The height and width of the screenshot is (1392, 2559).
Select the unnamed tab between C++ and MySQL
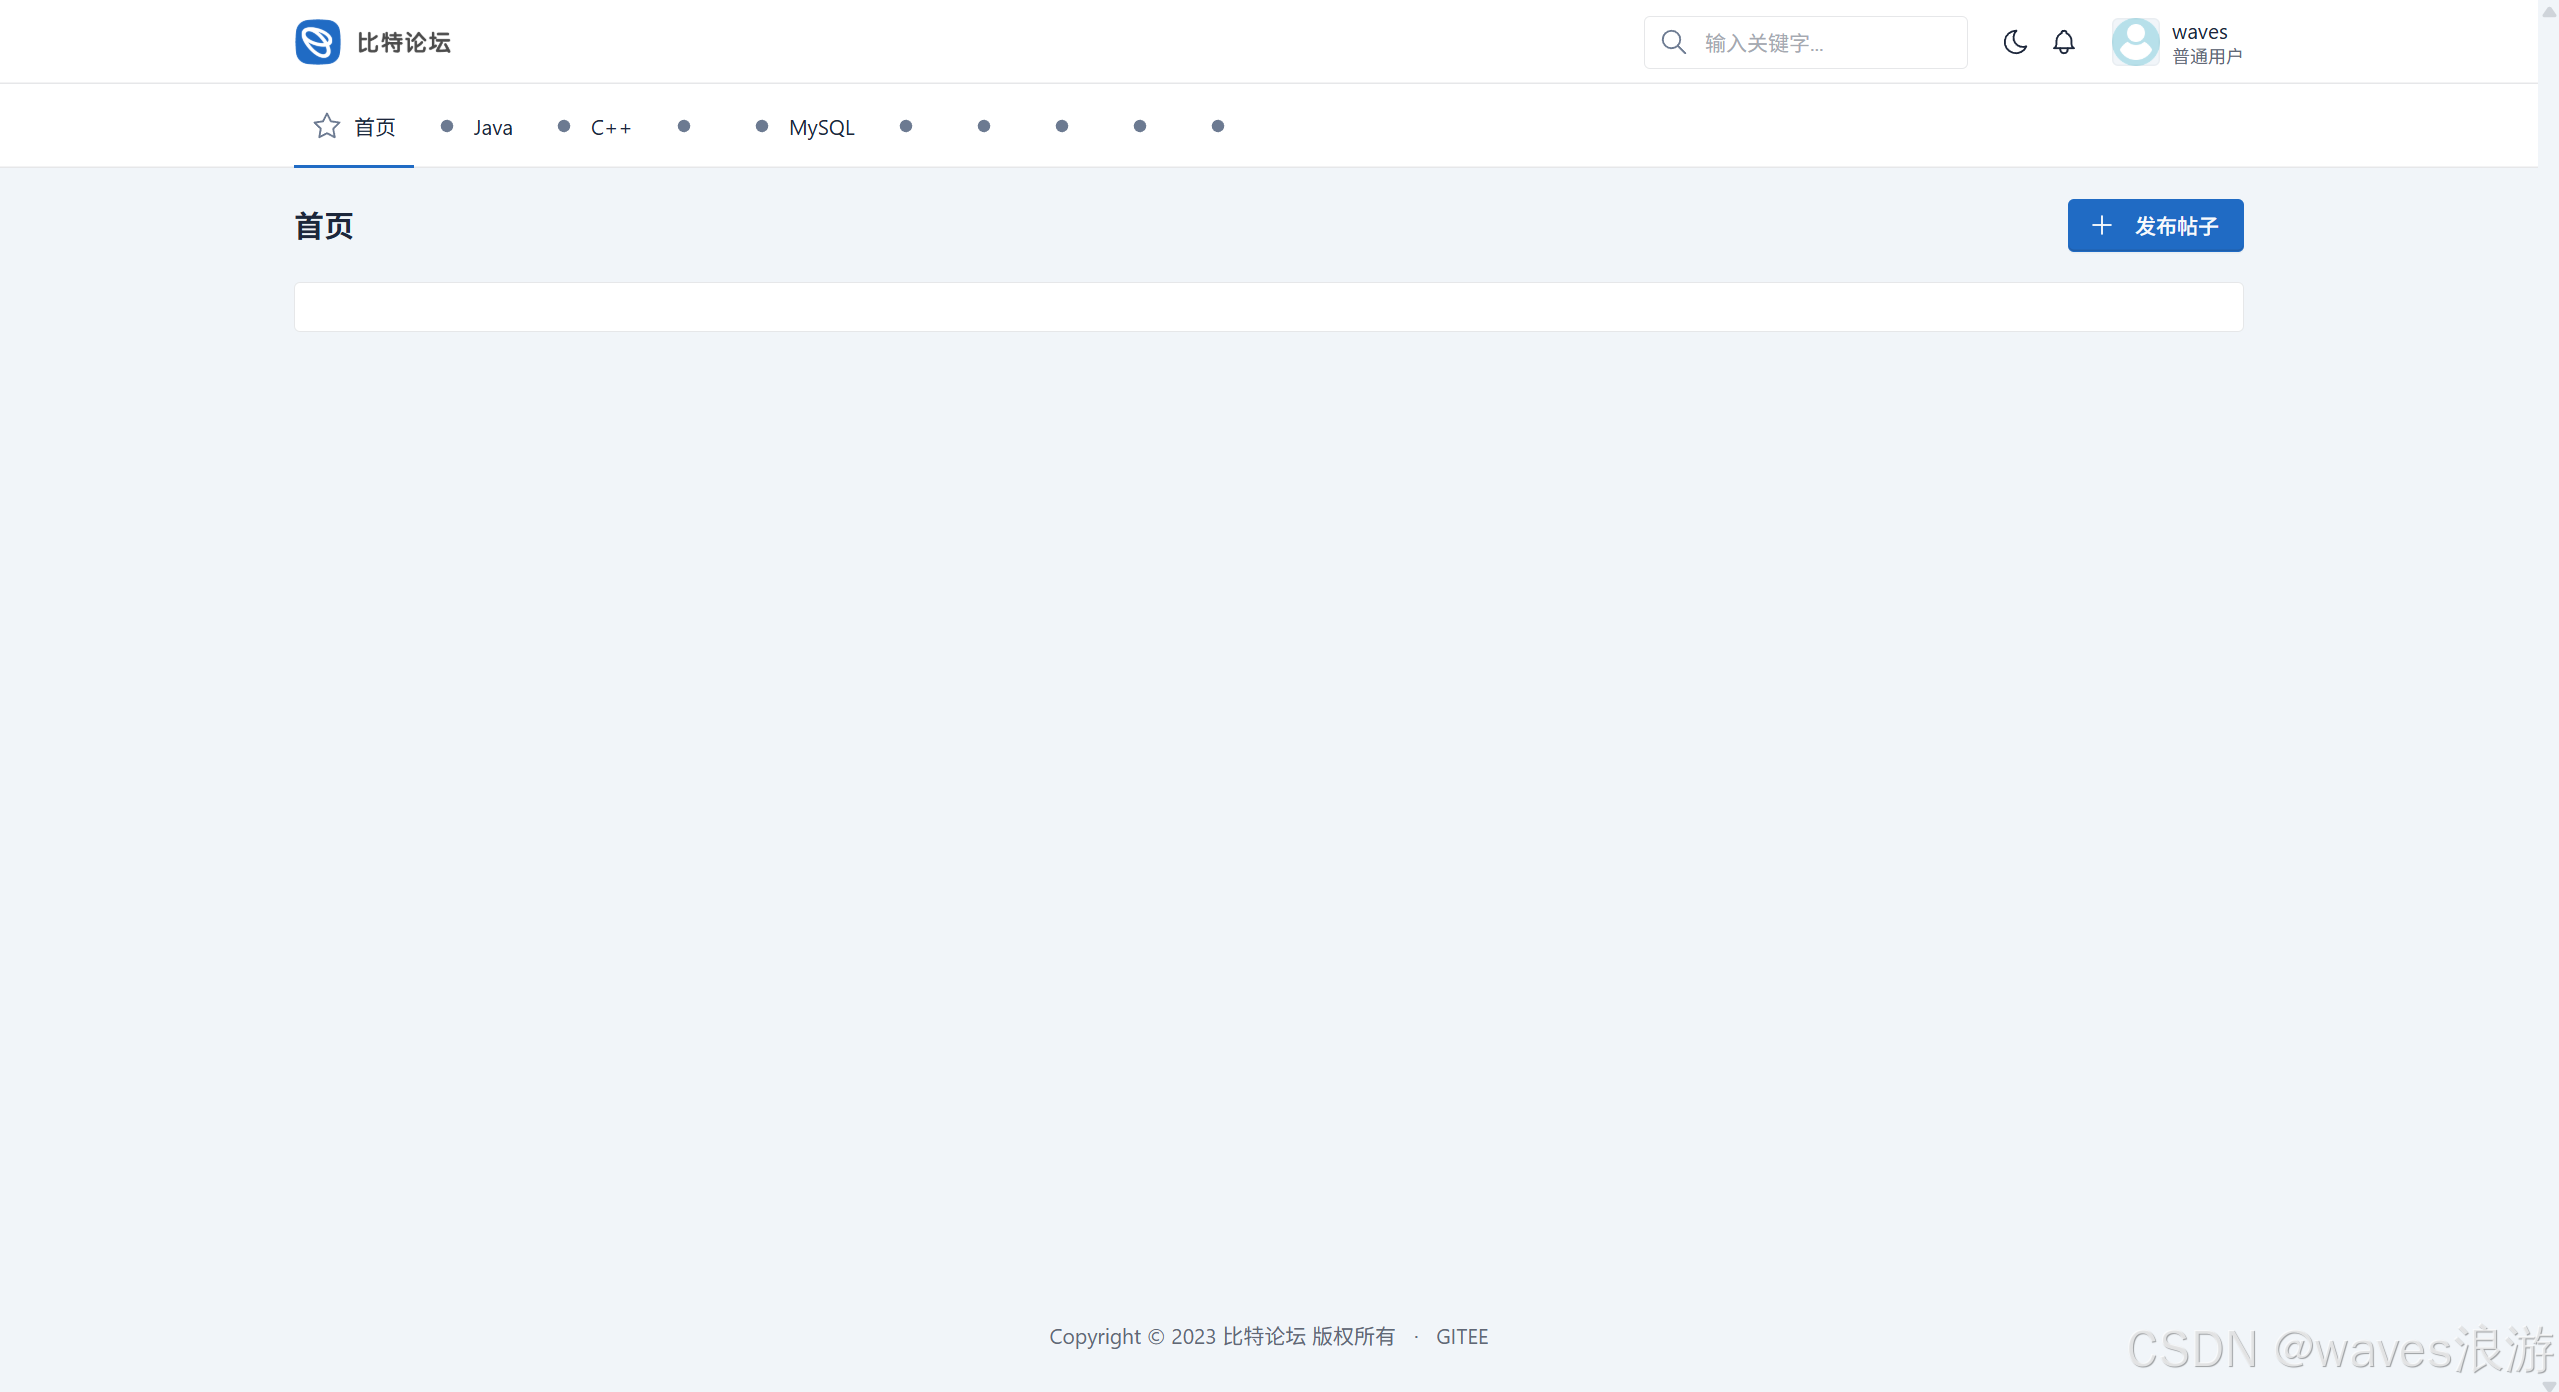point(684,126)
